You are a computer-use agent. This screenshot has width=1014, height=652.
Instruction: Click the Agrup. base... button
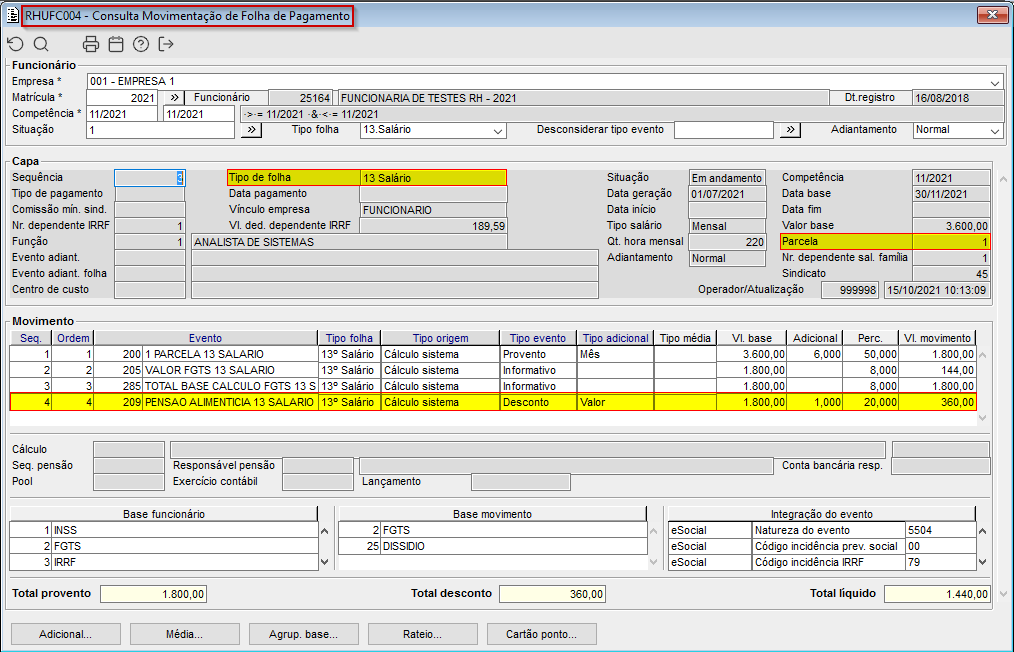pyautogui.click(x=301, y=634)
